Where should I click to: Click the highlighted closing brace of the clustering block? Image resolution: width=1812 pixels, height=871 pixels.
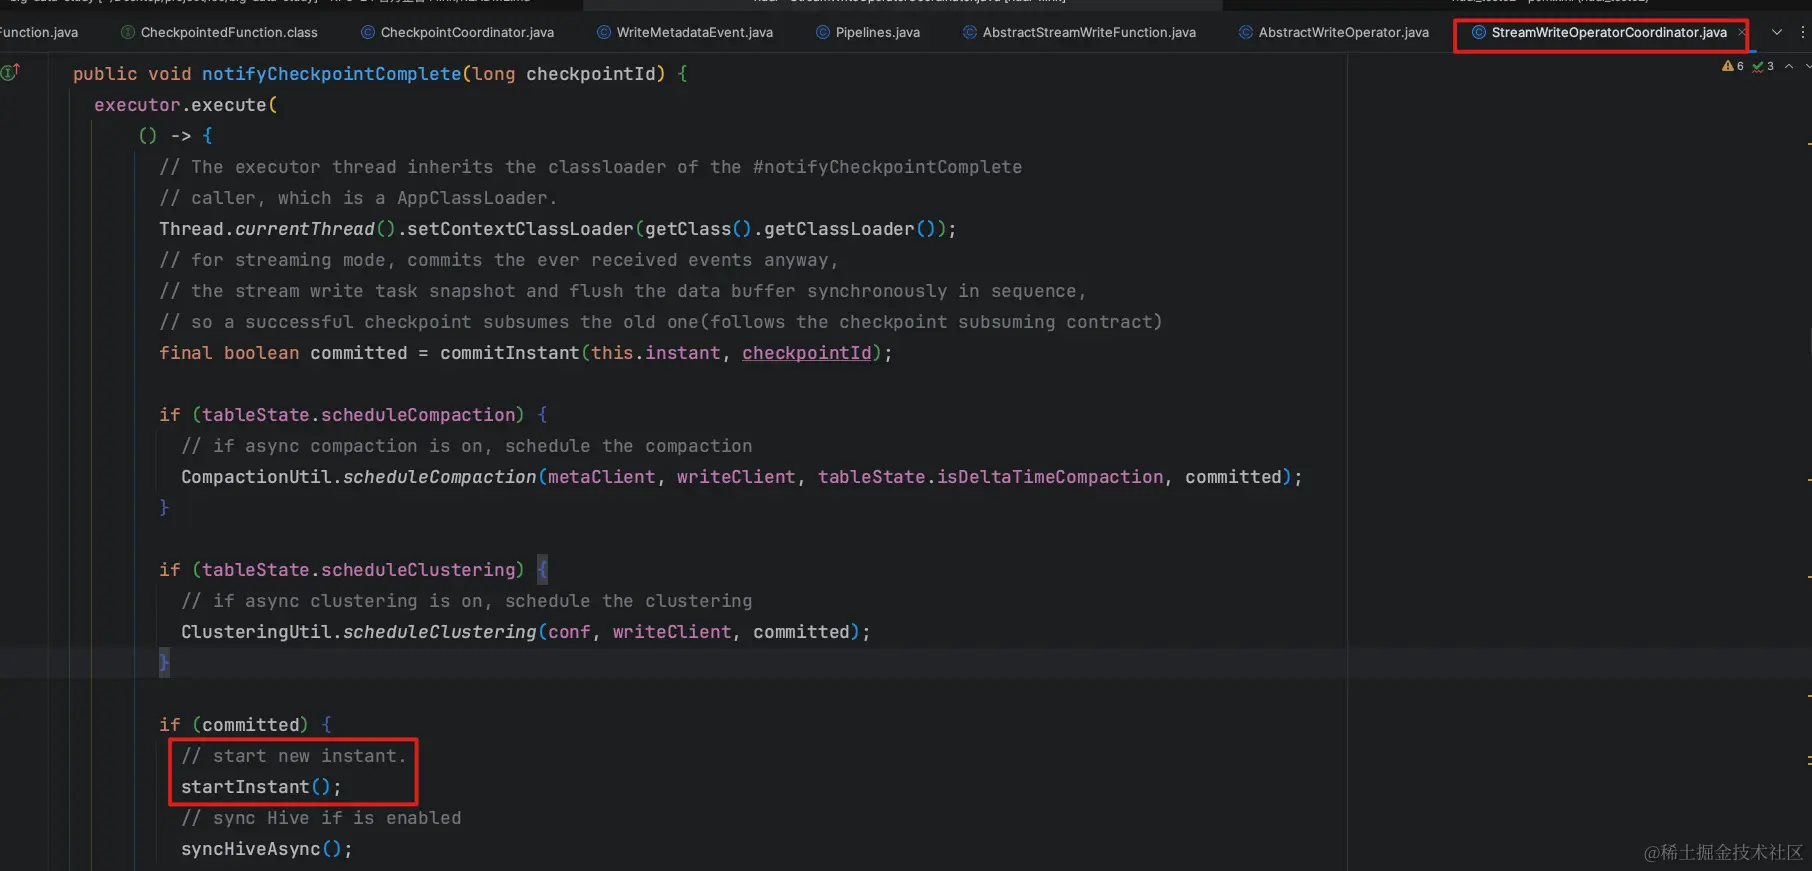pyautogui.click(x=164, y=662)
